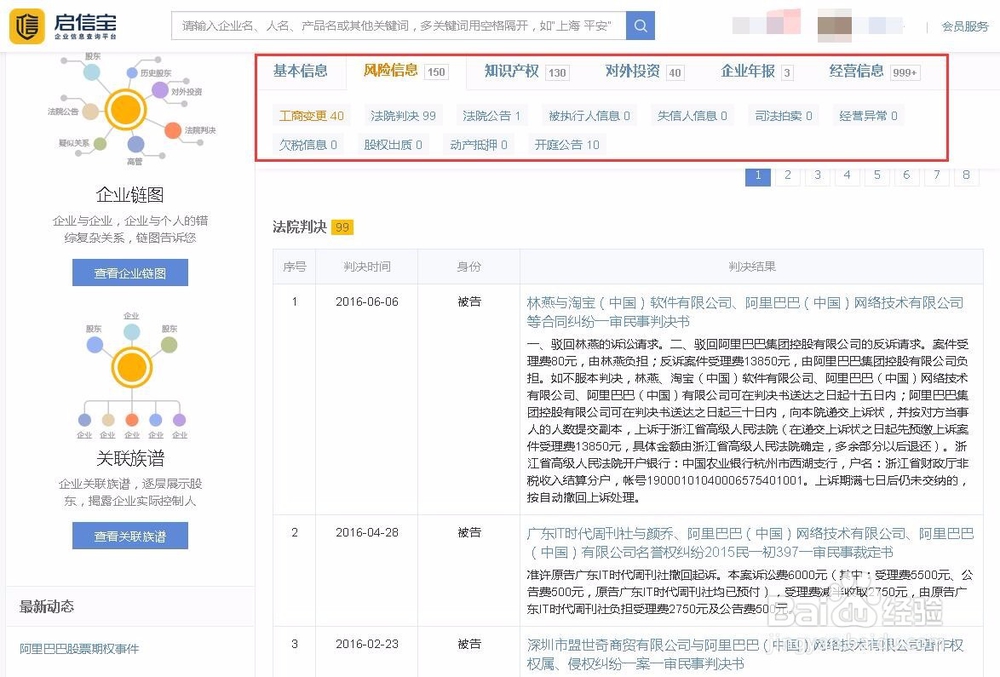
Task: Switch to 企业年报 tab
Action: (757, 71)
